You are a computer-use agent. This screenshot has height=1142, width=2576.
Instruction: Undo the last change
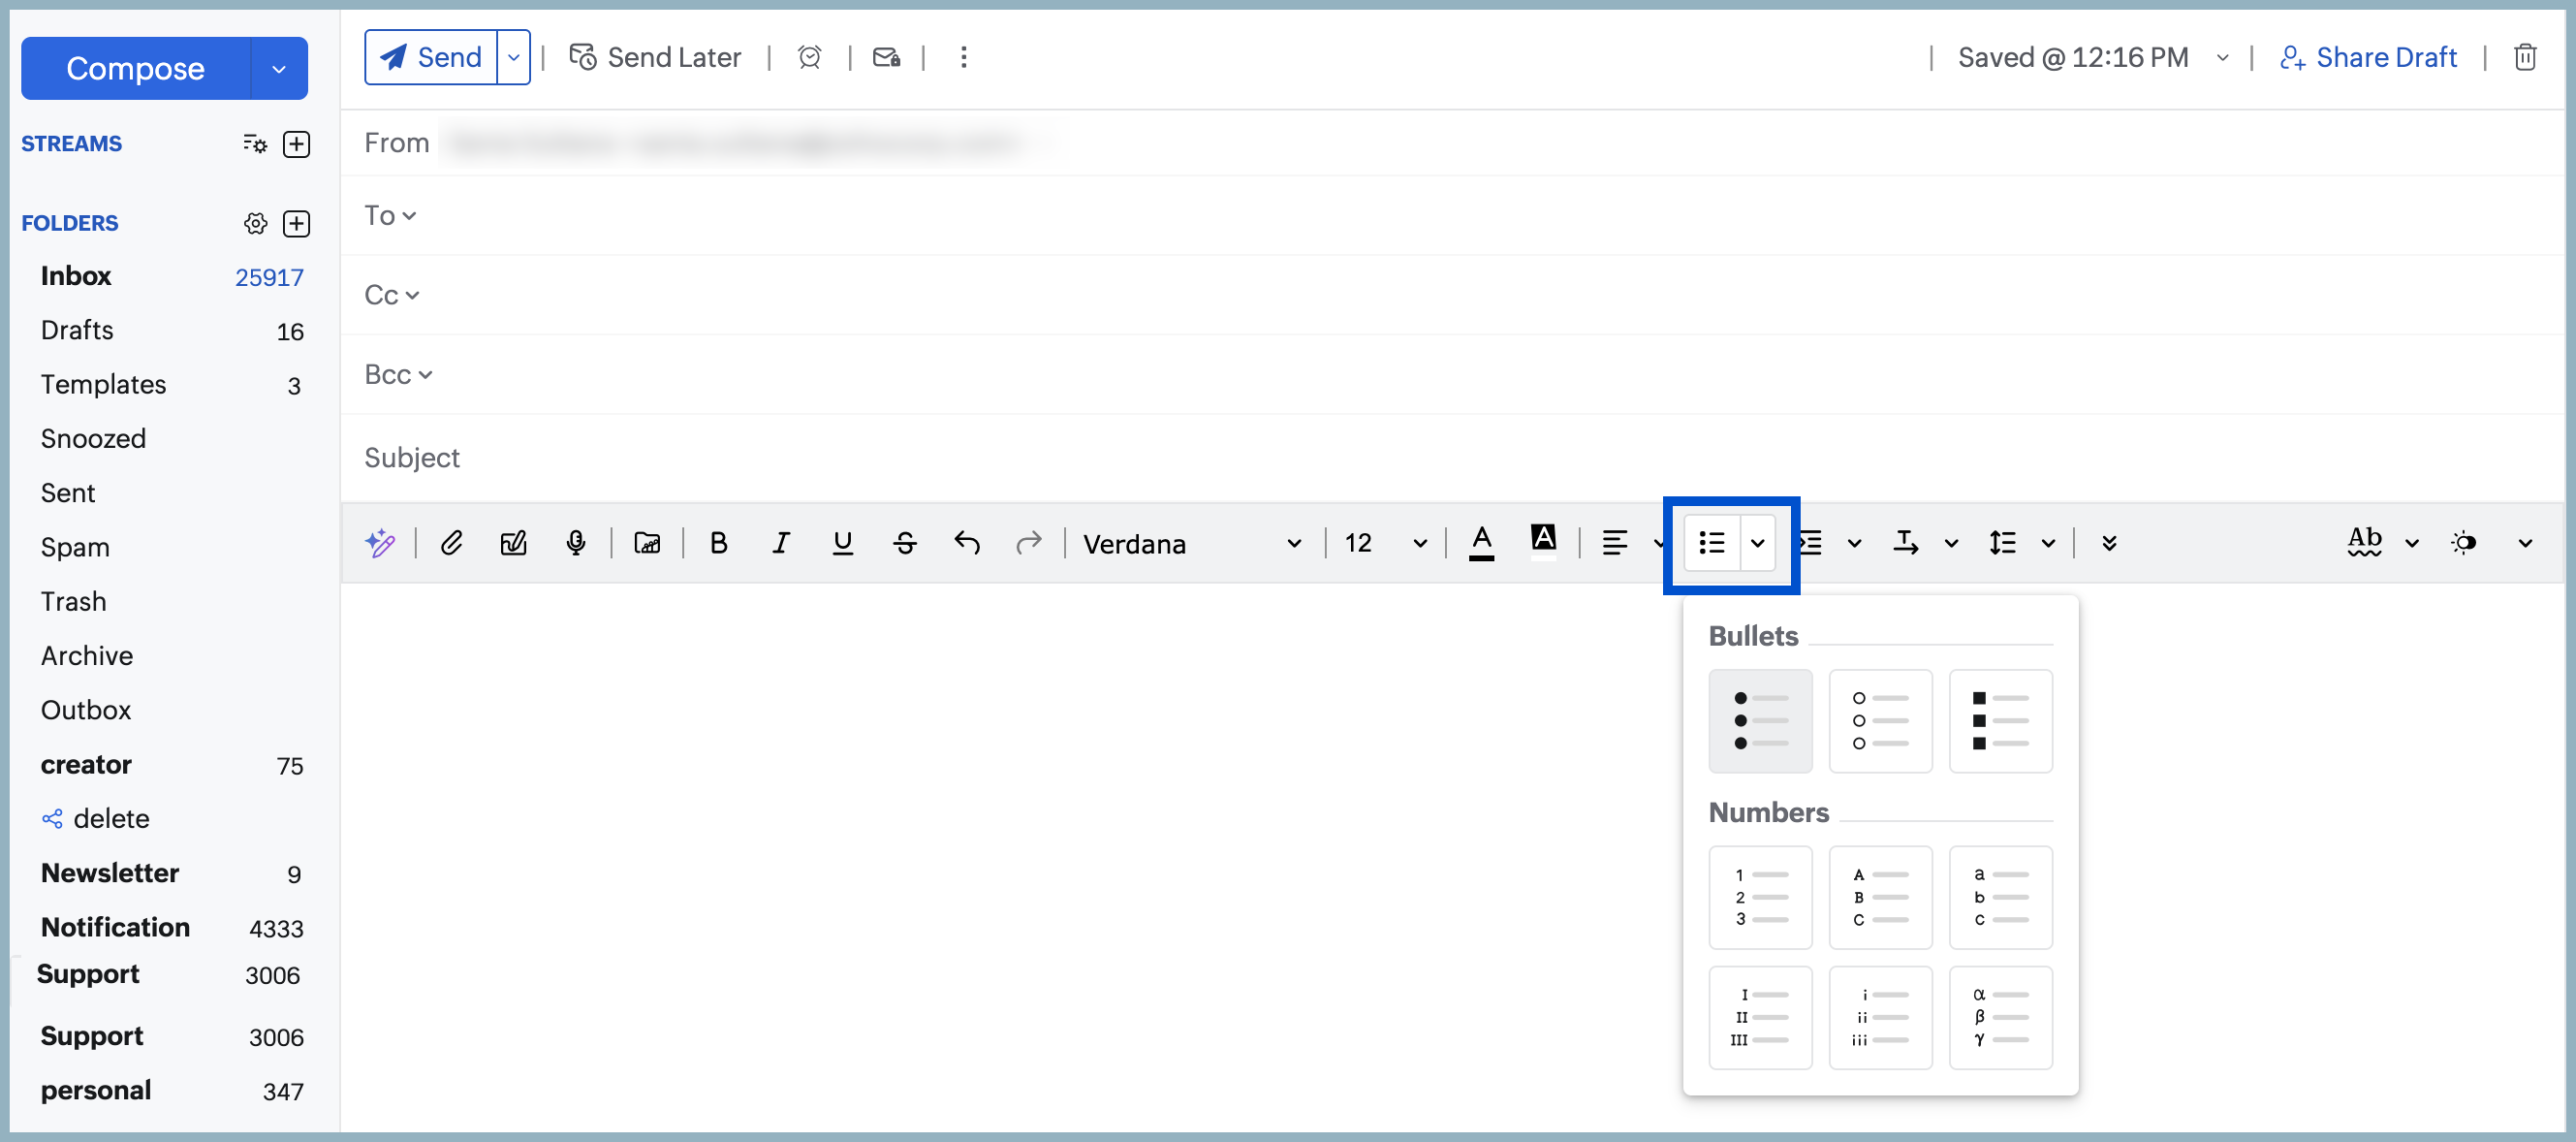pos(967,543)
